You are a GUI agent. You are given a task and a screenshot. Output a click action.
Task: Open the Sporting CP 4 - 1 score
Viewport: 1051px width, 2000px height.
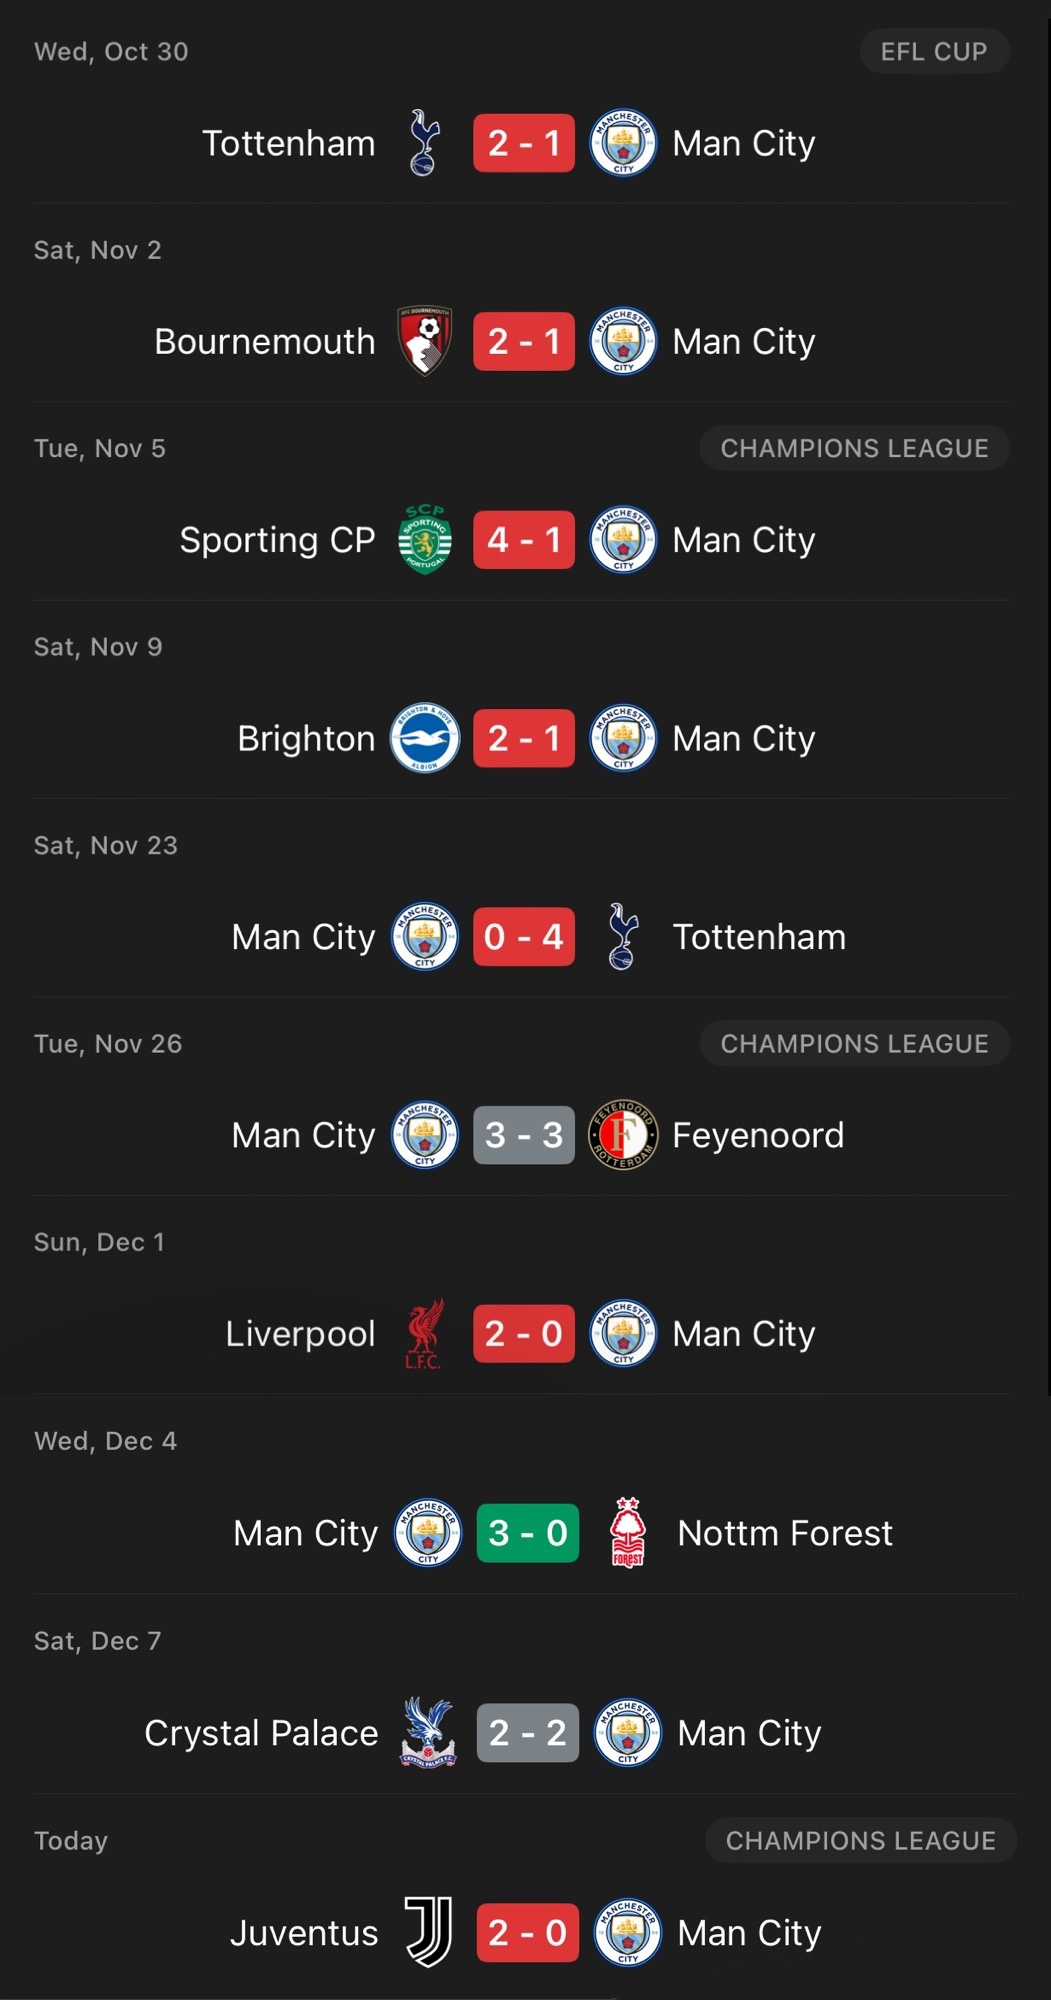pos(524,540)
